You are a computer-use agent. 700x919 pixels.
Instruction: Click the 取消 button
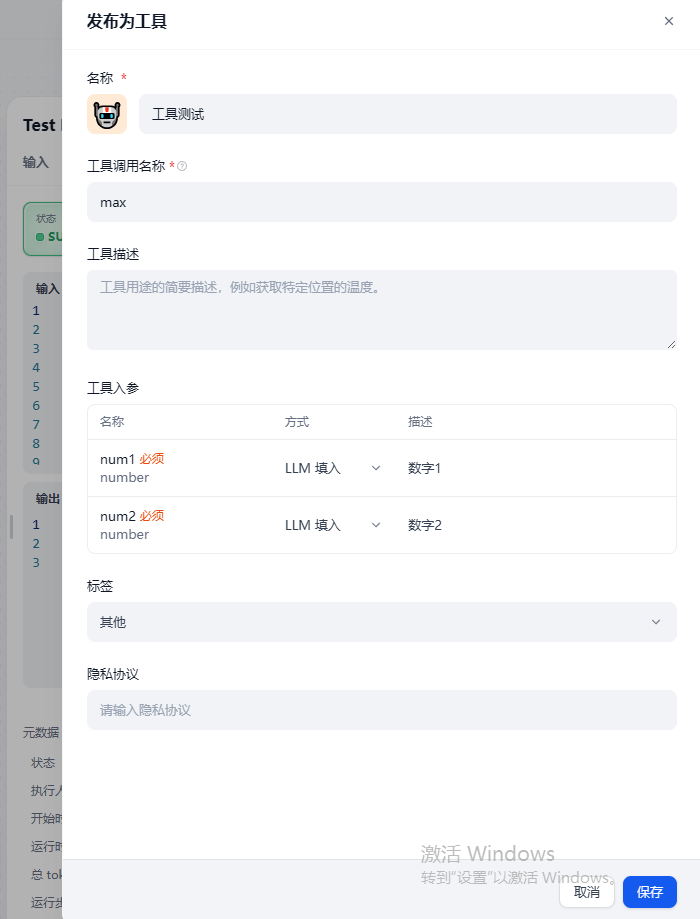pyautogui.click(x=587, y=892)
